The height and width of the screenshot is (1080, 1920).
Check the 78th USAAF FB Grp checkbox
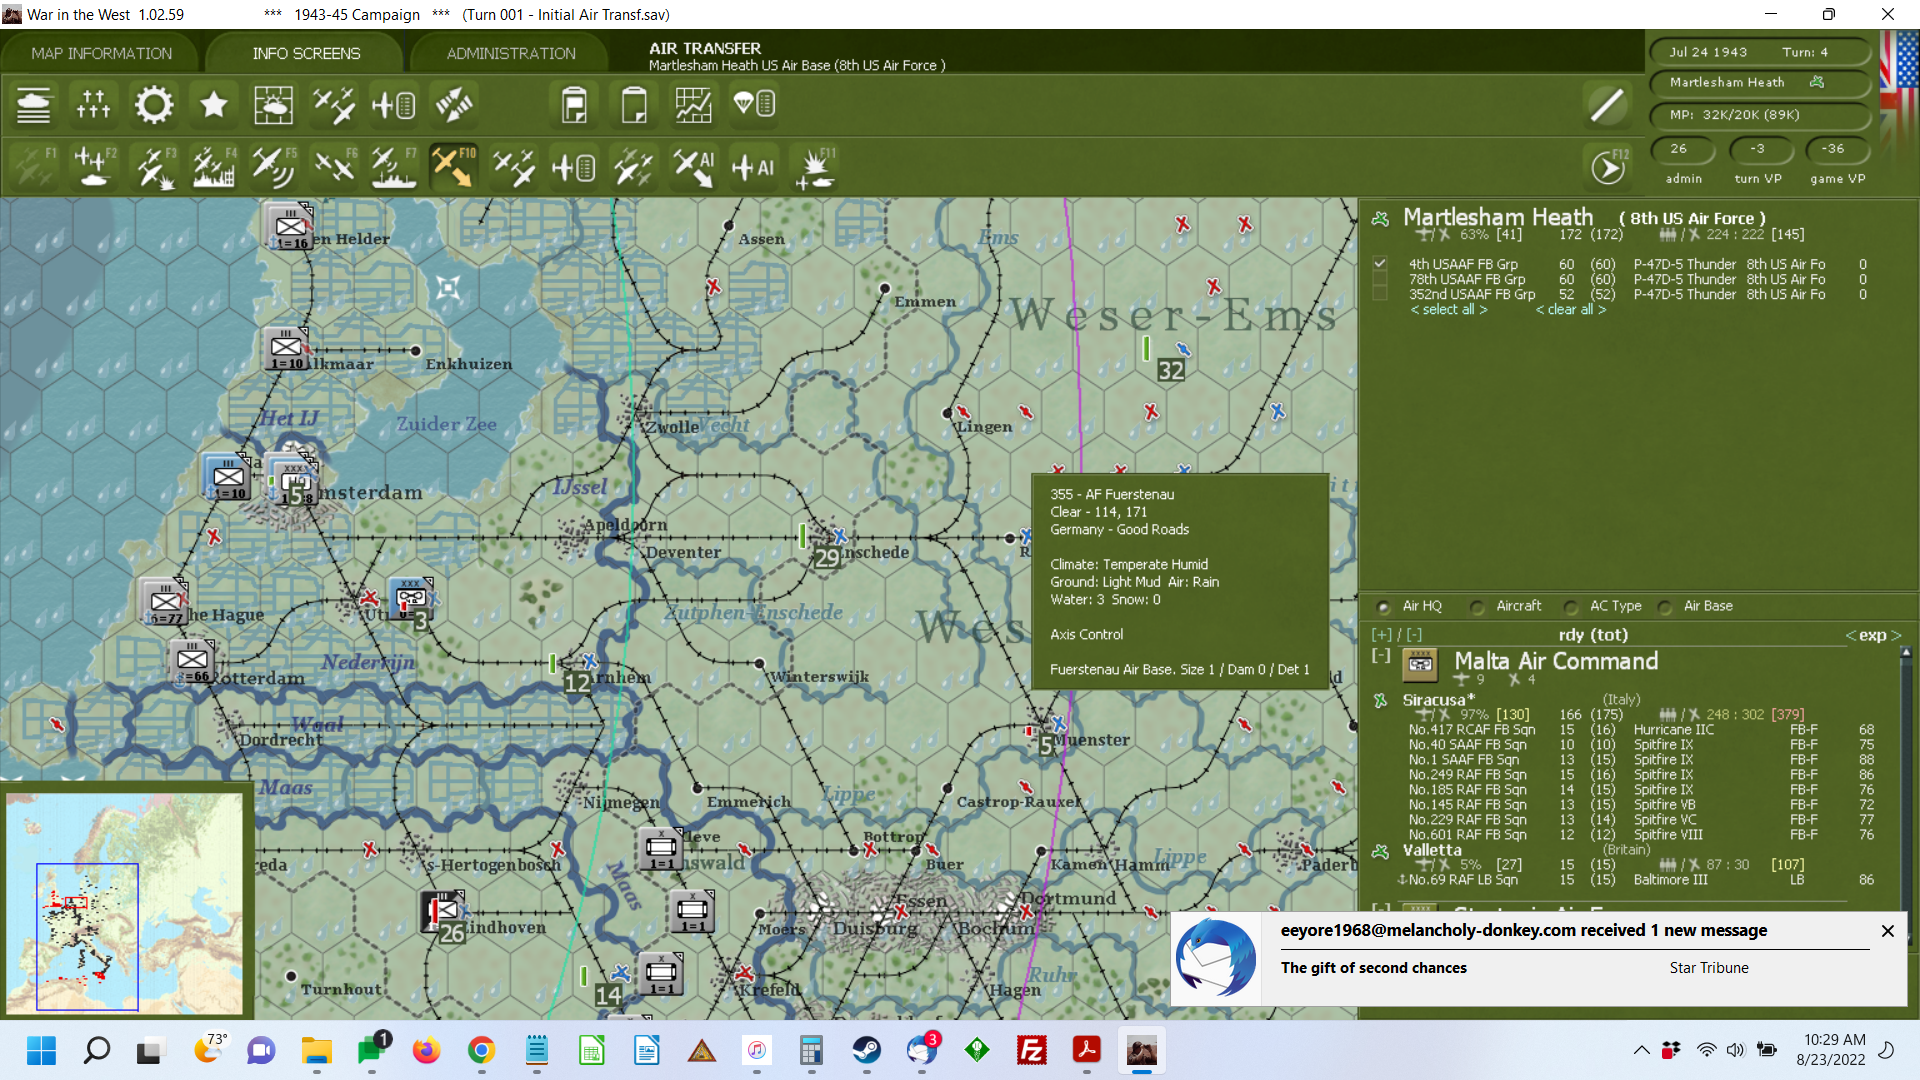tap(1380, 279)
